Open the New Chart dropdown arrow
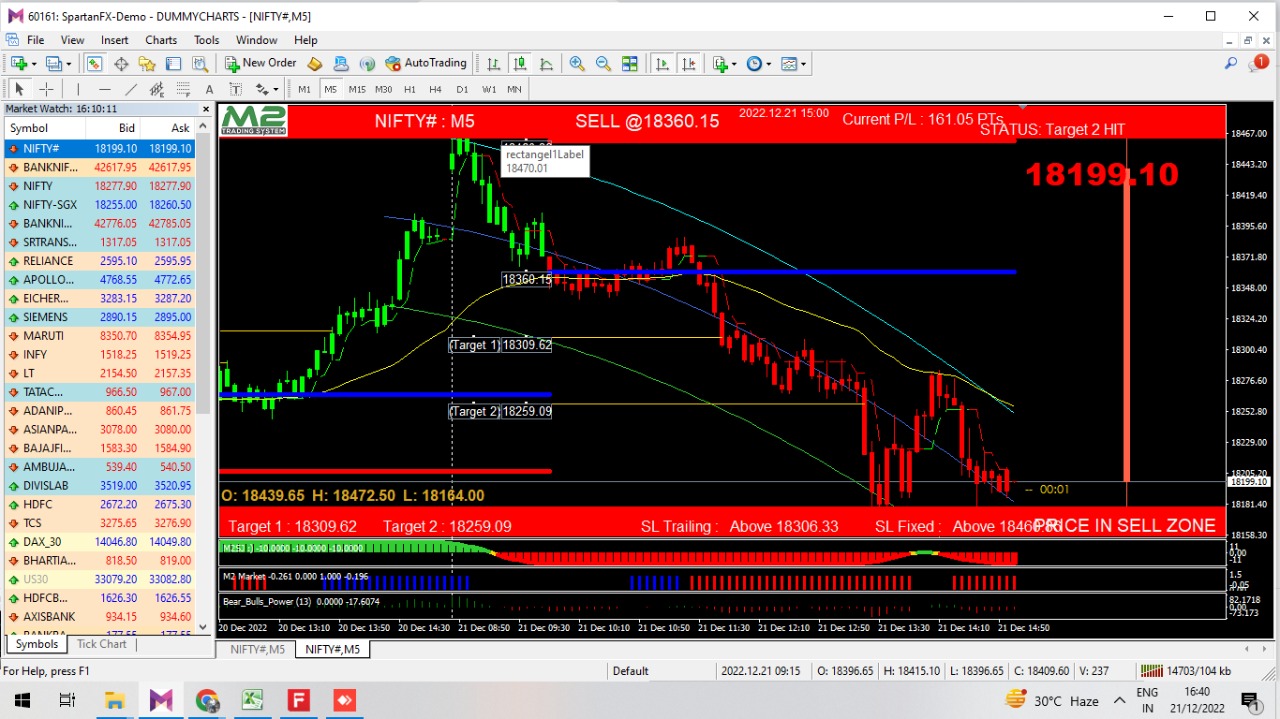 click(34, 63)
